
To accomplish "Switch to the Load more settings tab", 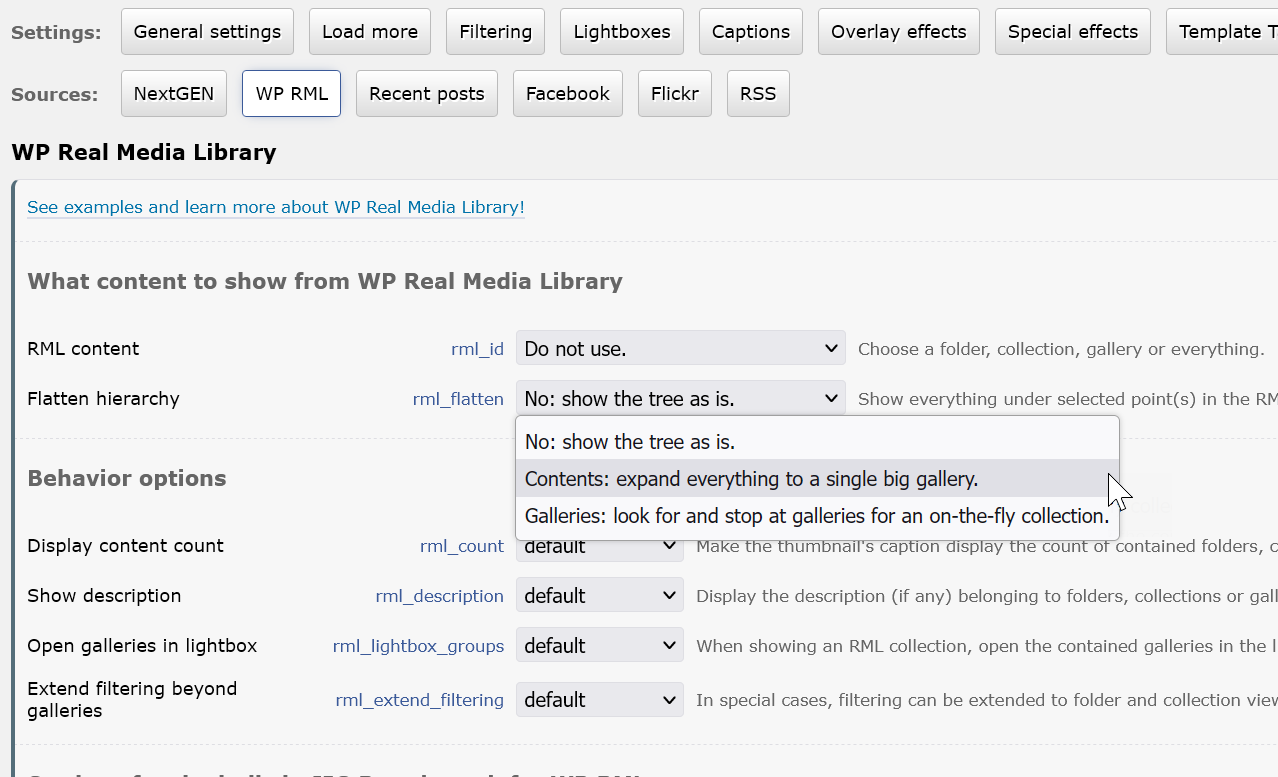I will 369,32.
